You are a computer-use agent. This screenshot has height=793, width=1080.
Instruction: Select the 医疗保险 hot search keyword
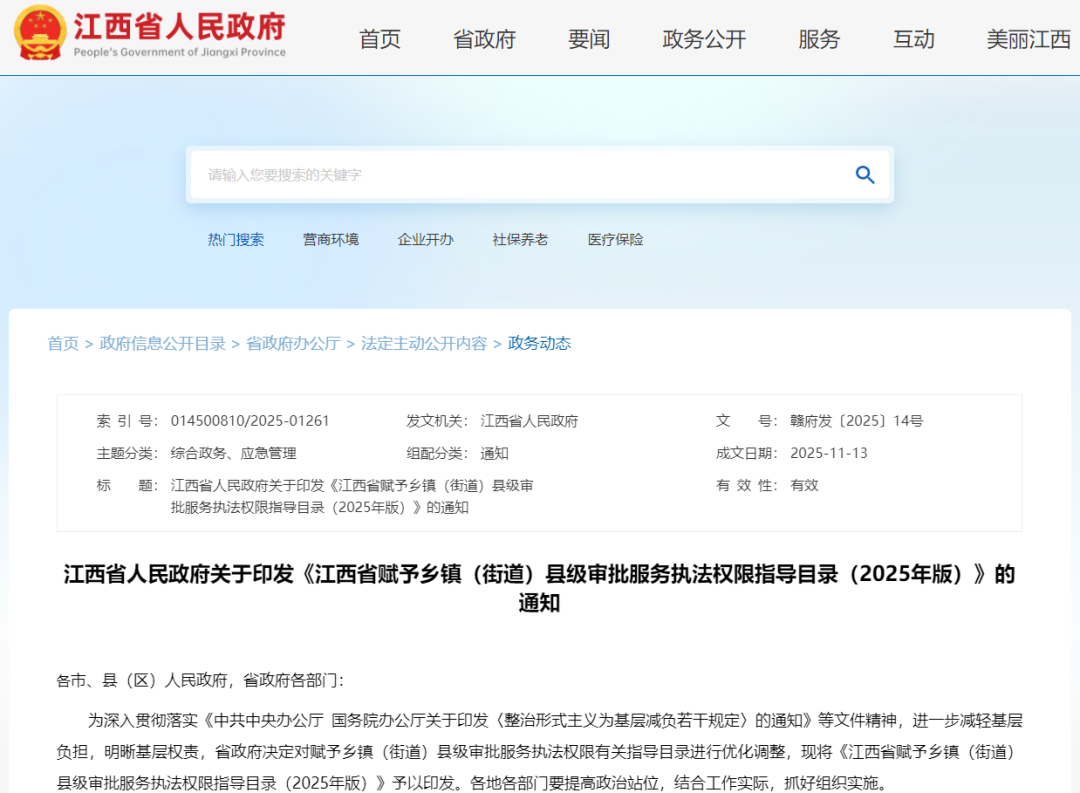(x=616, y=240)
